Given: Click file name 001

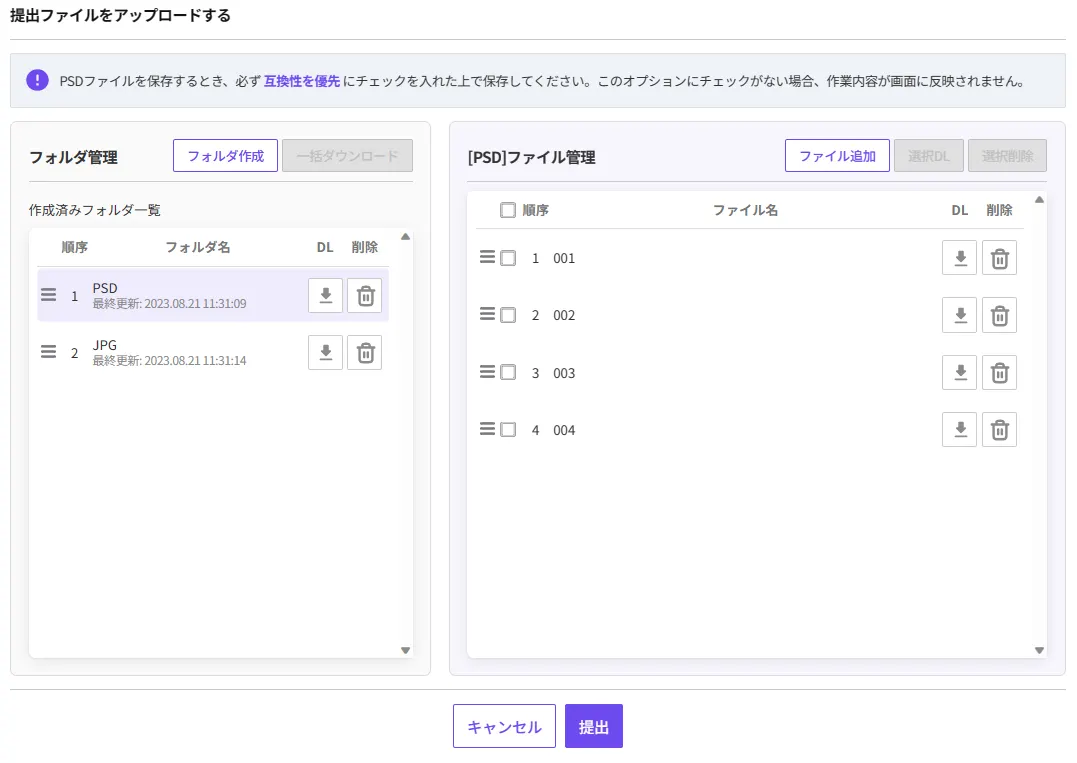Looking at the screenshot, I should pos(564,258).
